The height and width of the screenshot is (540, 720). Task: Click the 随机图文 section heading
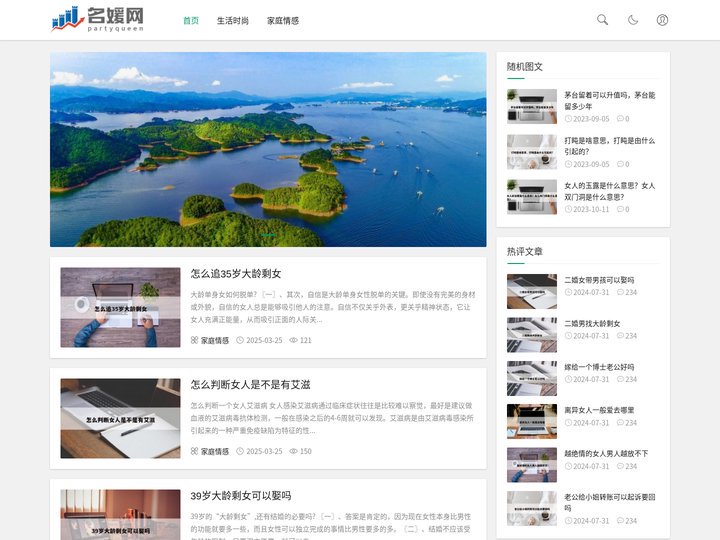(x=525, y=67)
